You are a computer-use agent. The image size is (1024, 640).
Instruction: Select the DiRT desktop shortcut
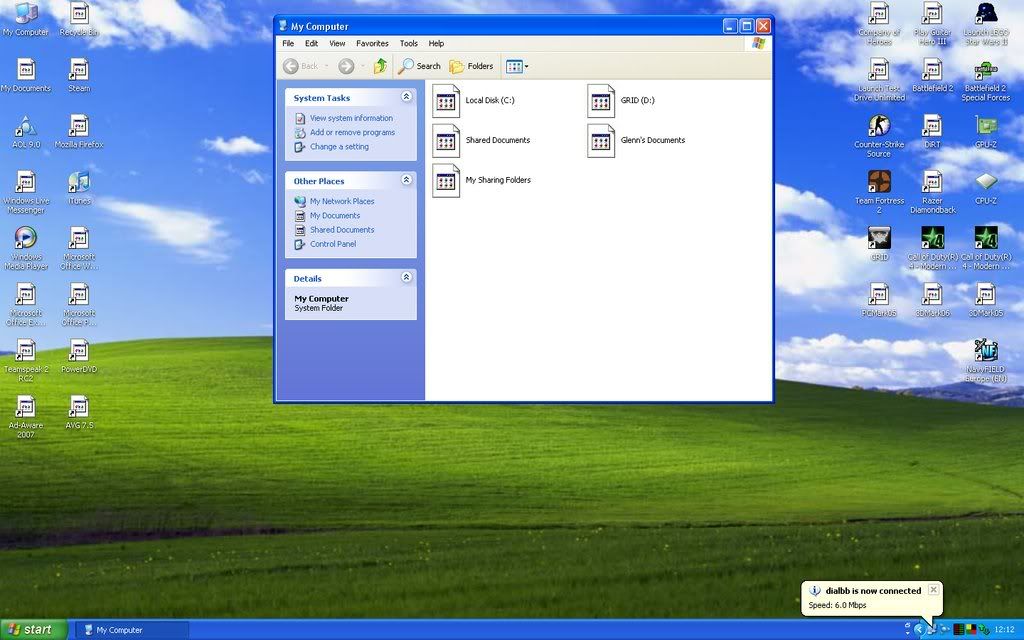tap(933, 131)
